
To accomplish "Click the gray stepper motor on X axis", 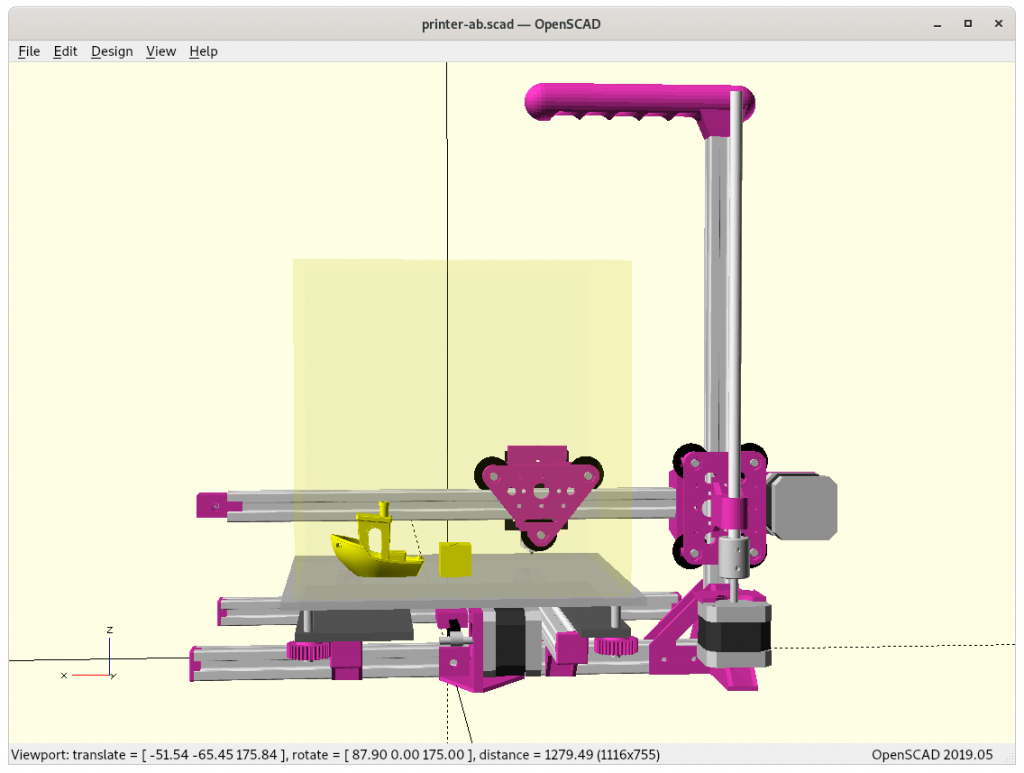I will tap(803, 507).
